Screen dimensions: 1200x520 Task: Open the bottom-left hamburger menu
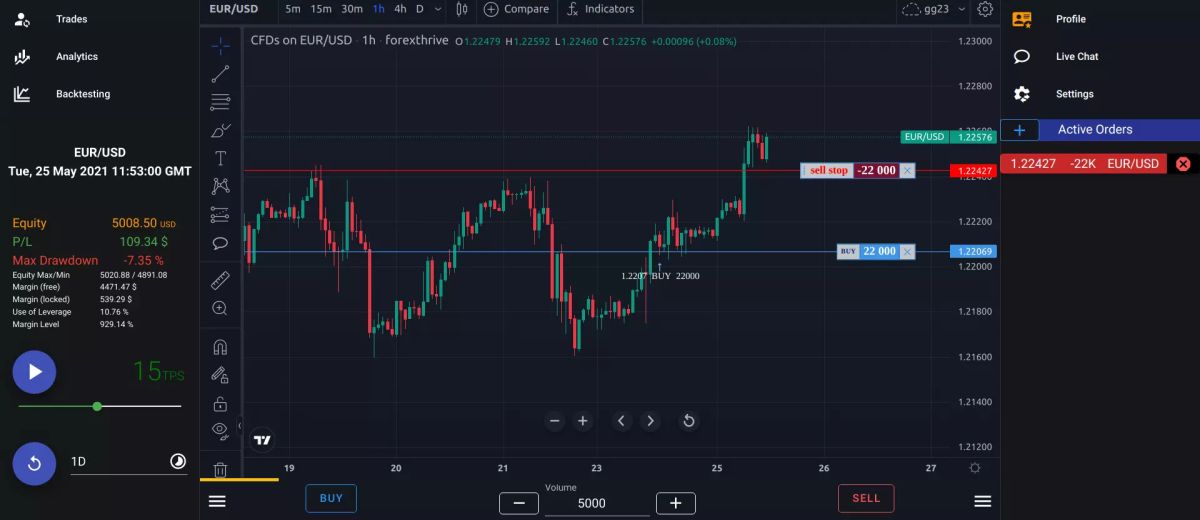tap(217, 501)
